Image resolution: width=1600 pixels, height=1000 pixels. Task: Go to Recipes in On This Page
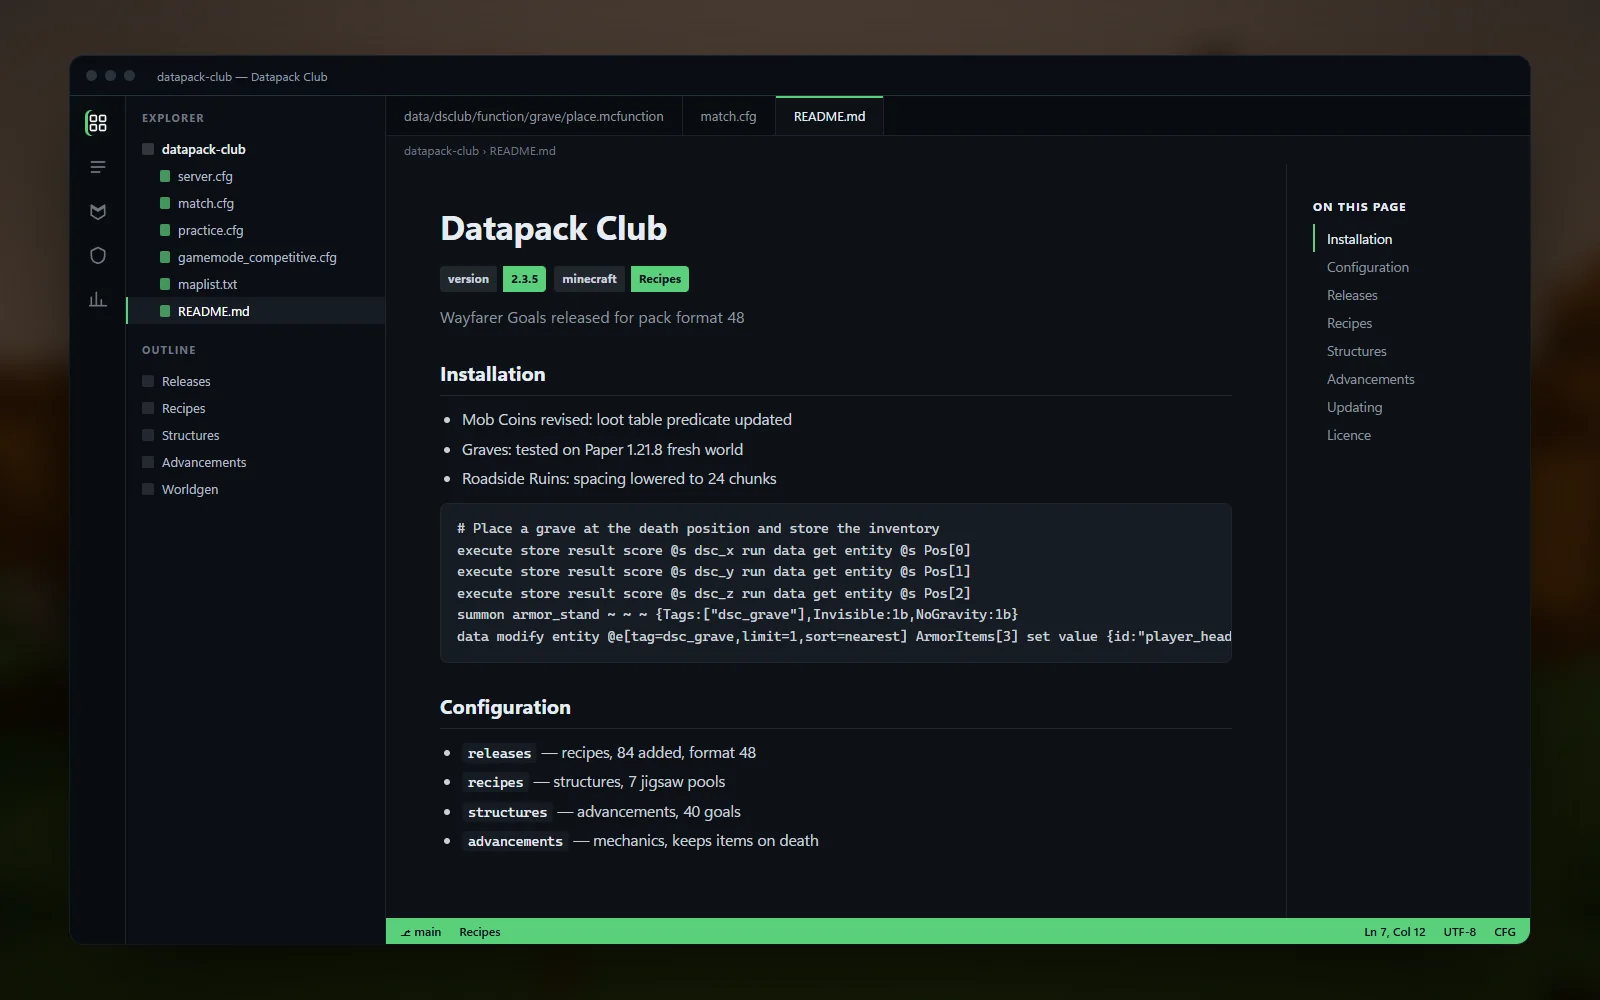pyautogui.click(x=1349, y=323)
